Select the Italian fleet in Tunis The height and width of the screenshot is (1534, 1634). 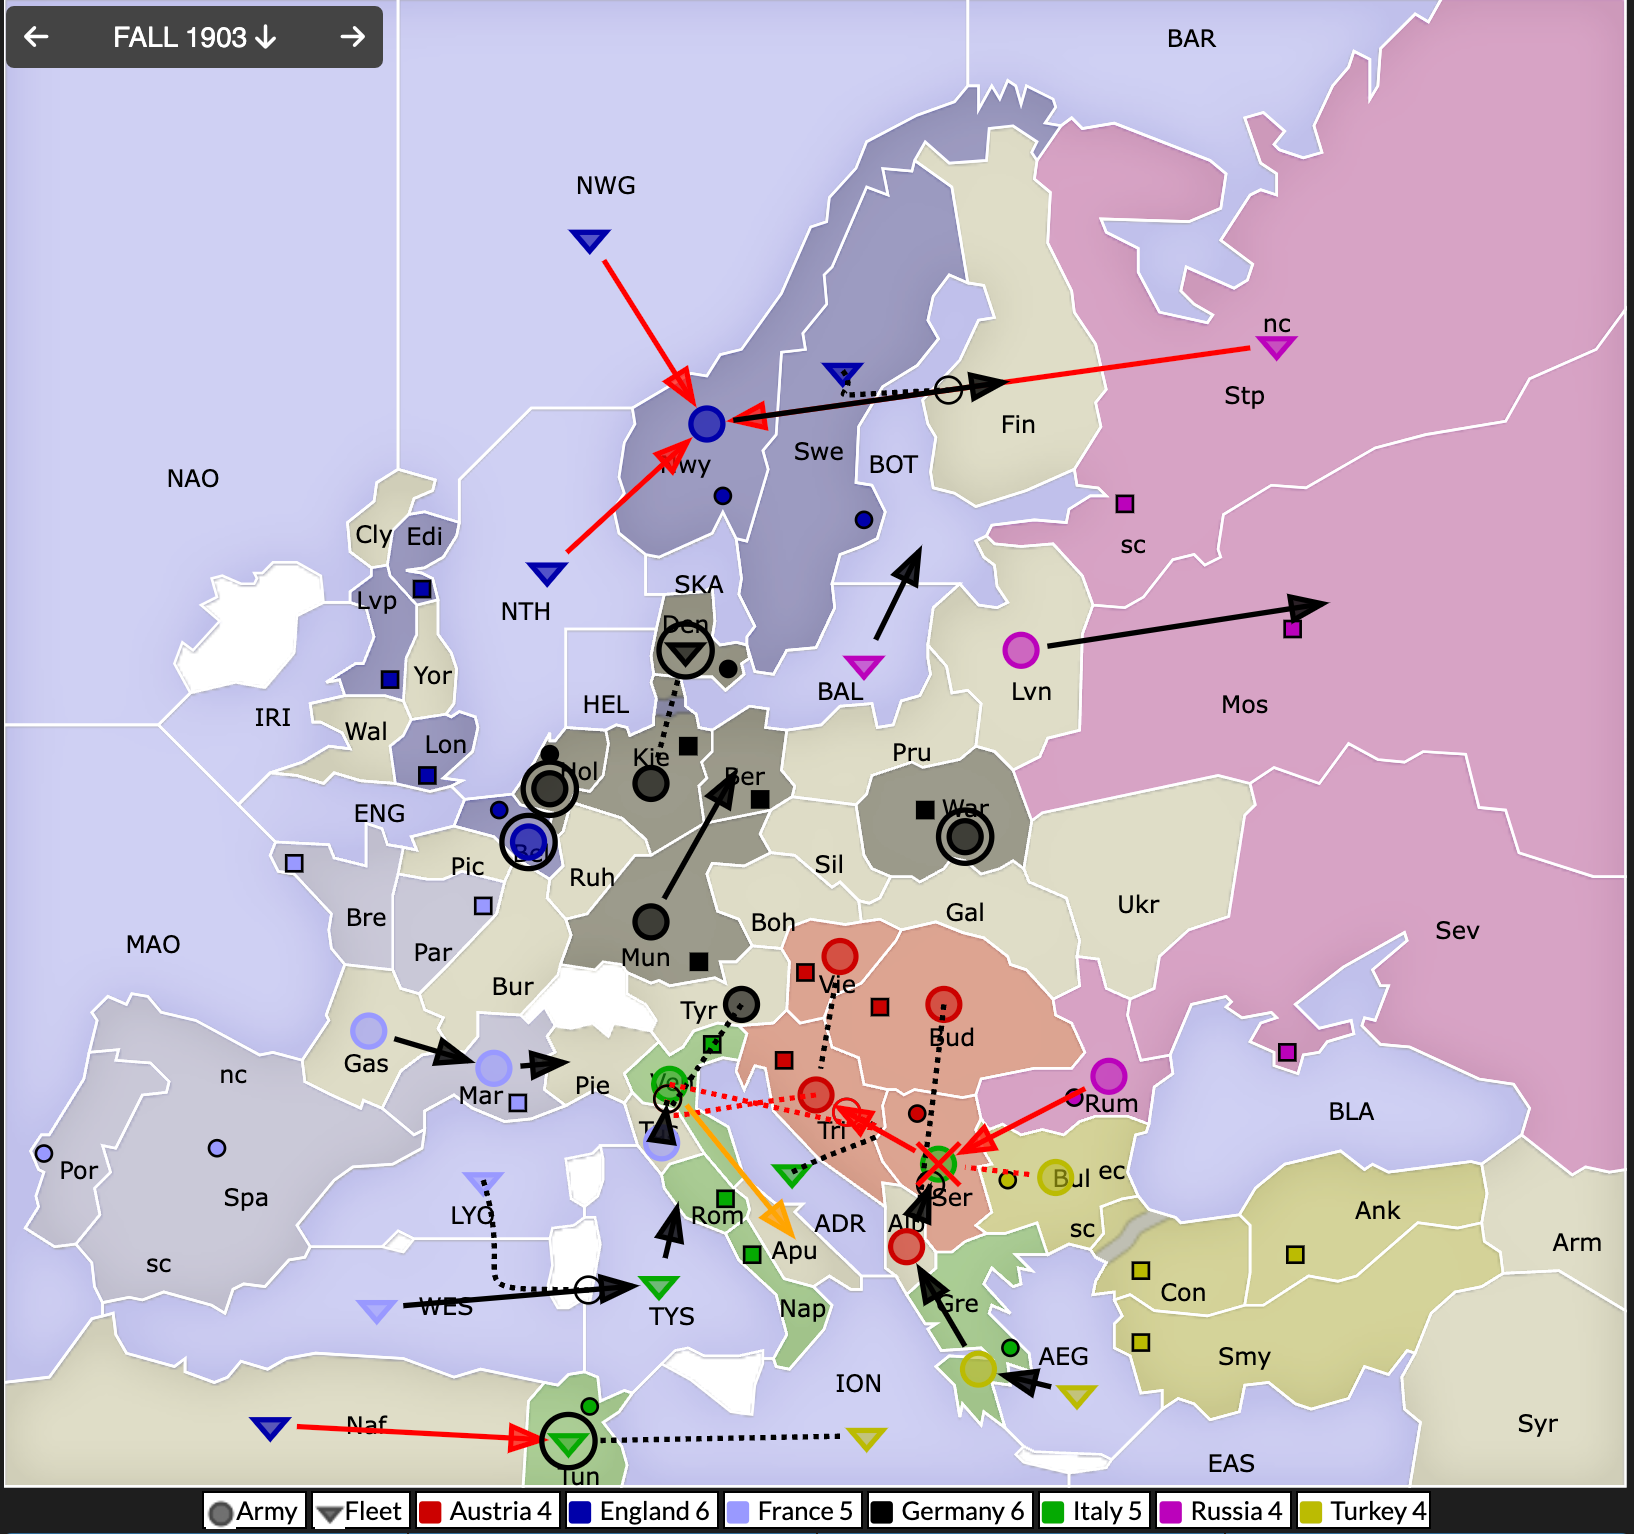(x=568, y=1442)
